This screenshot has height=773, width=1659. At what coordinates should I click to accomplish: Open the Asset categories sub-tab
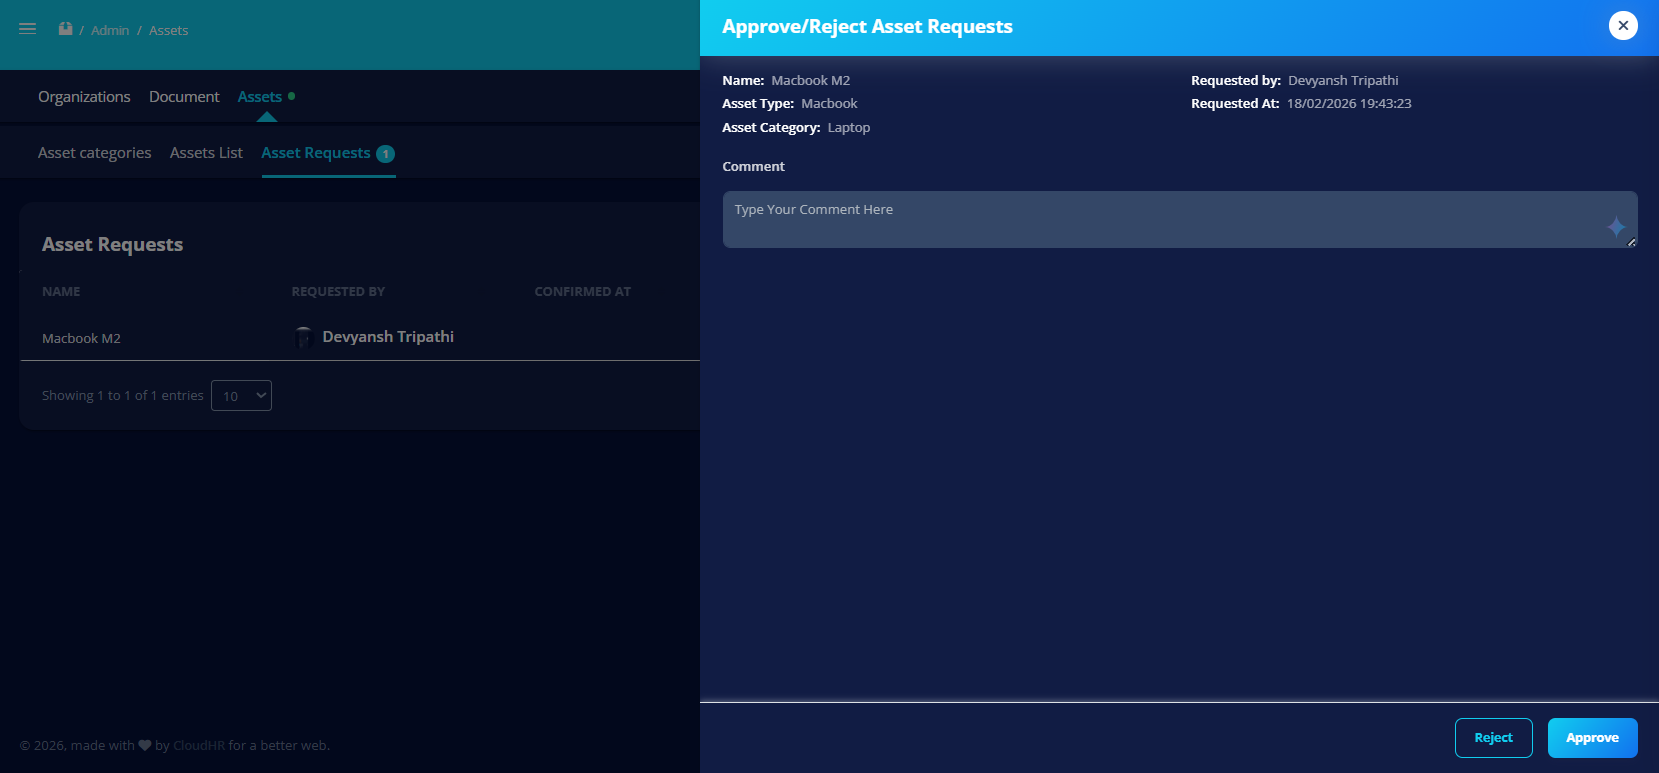(95, 153)
